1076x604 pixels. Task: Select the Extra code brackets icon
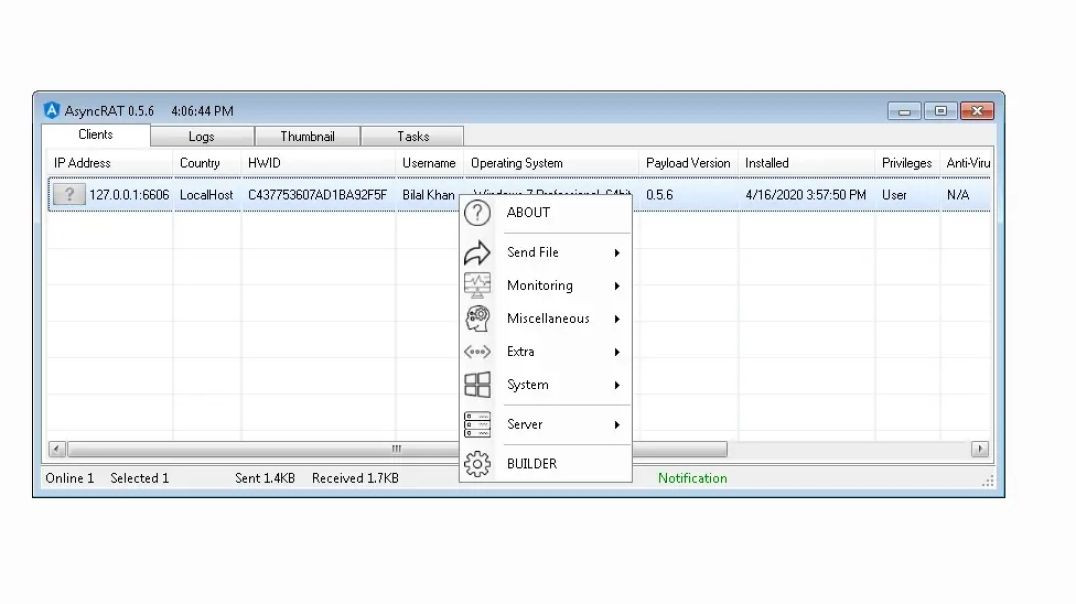click(x=477, y=351)
